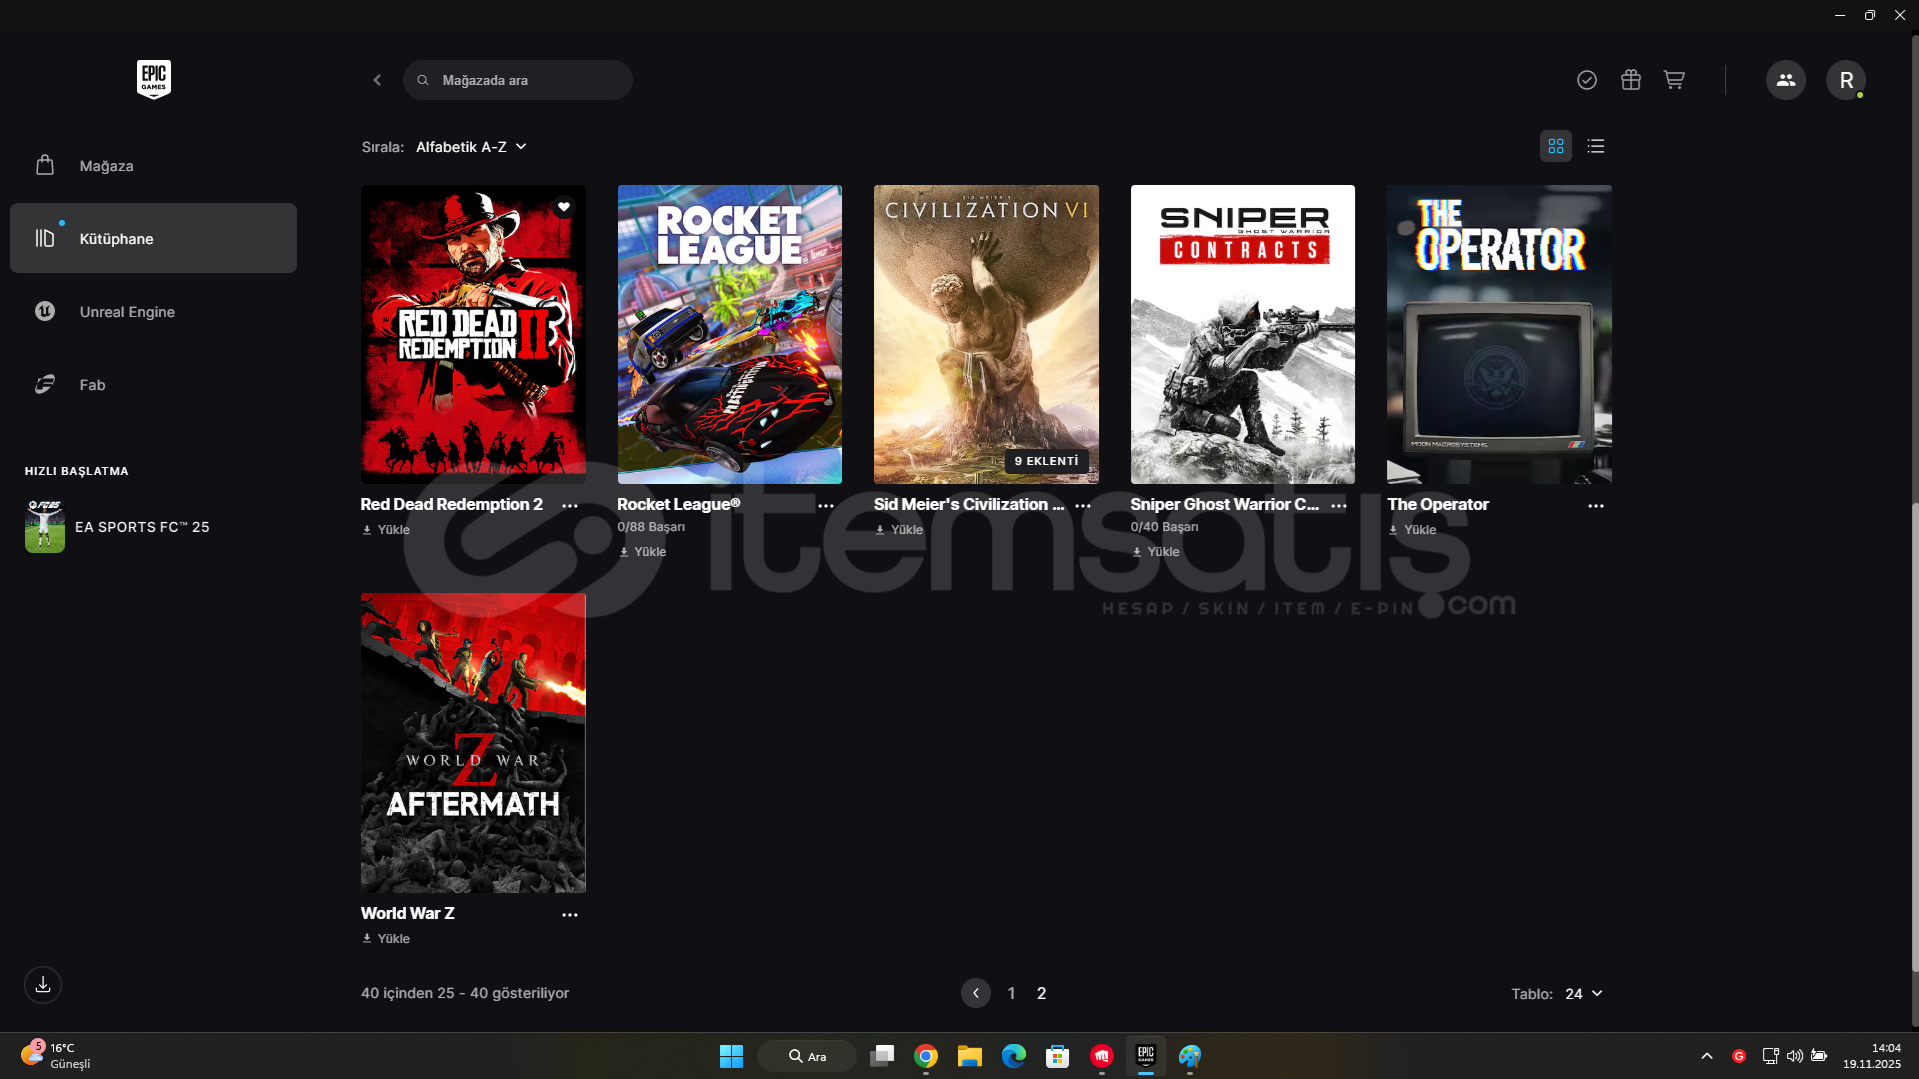Image resolution: width=1919 pixels, height=1079 pixels.
Task: Open the friends list icon
Action: pos(1785,80)
